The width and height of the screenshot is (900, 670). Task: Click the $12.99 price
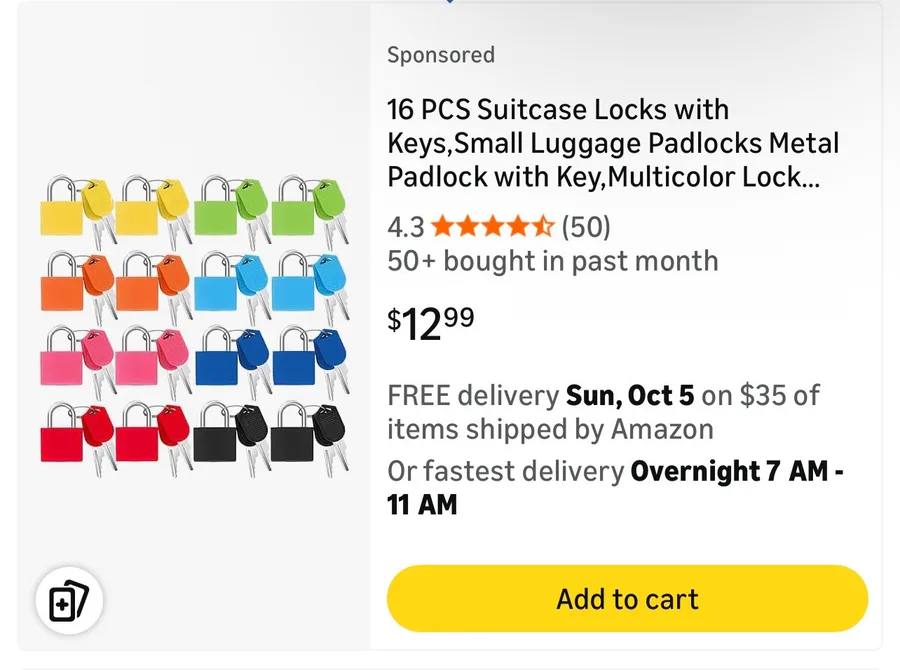(x=431, y=322)
